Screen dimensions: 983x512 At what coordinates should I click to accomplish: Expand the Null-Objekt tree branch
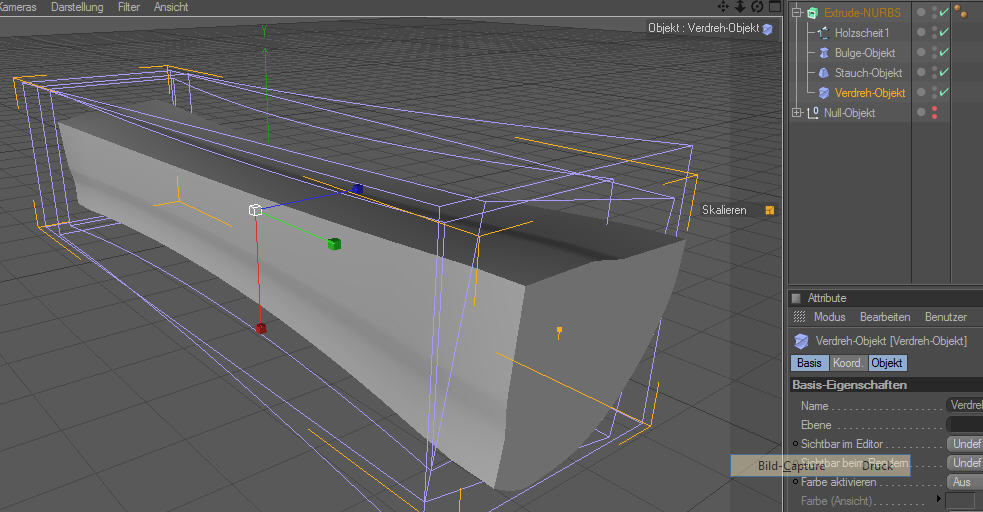(797, 113)
